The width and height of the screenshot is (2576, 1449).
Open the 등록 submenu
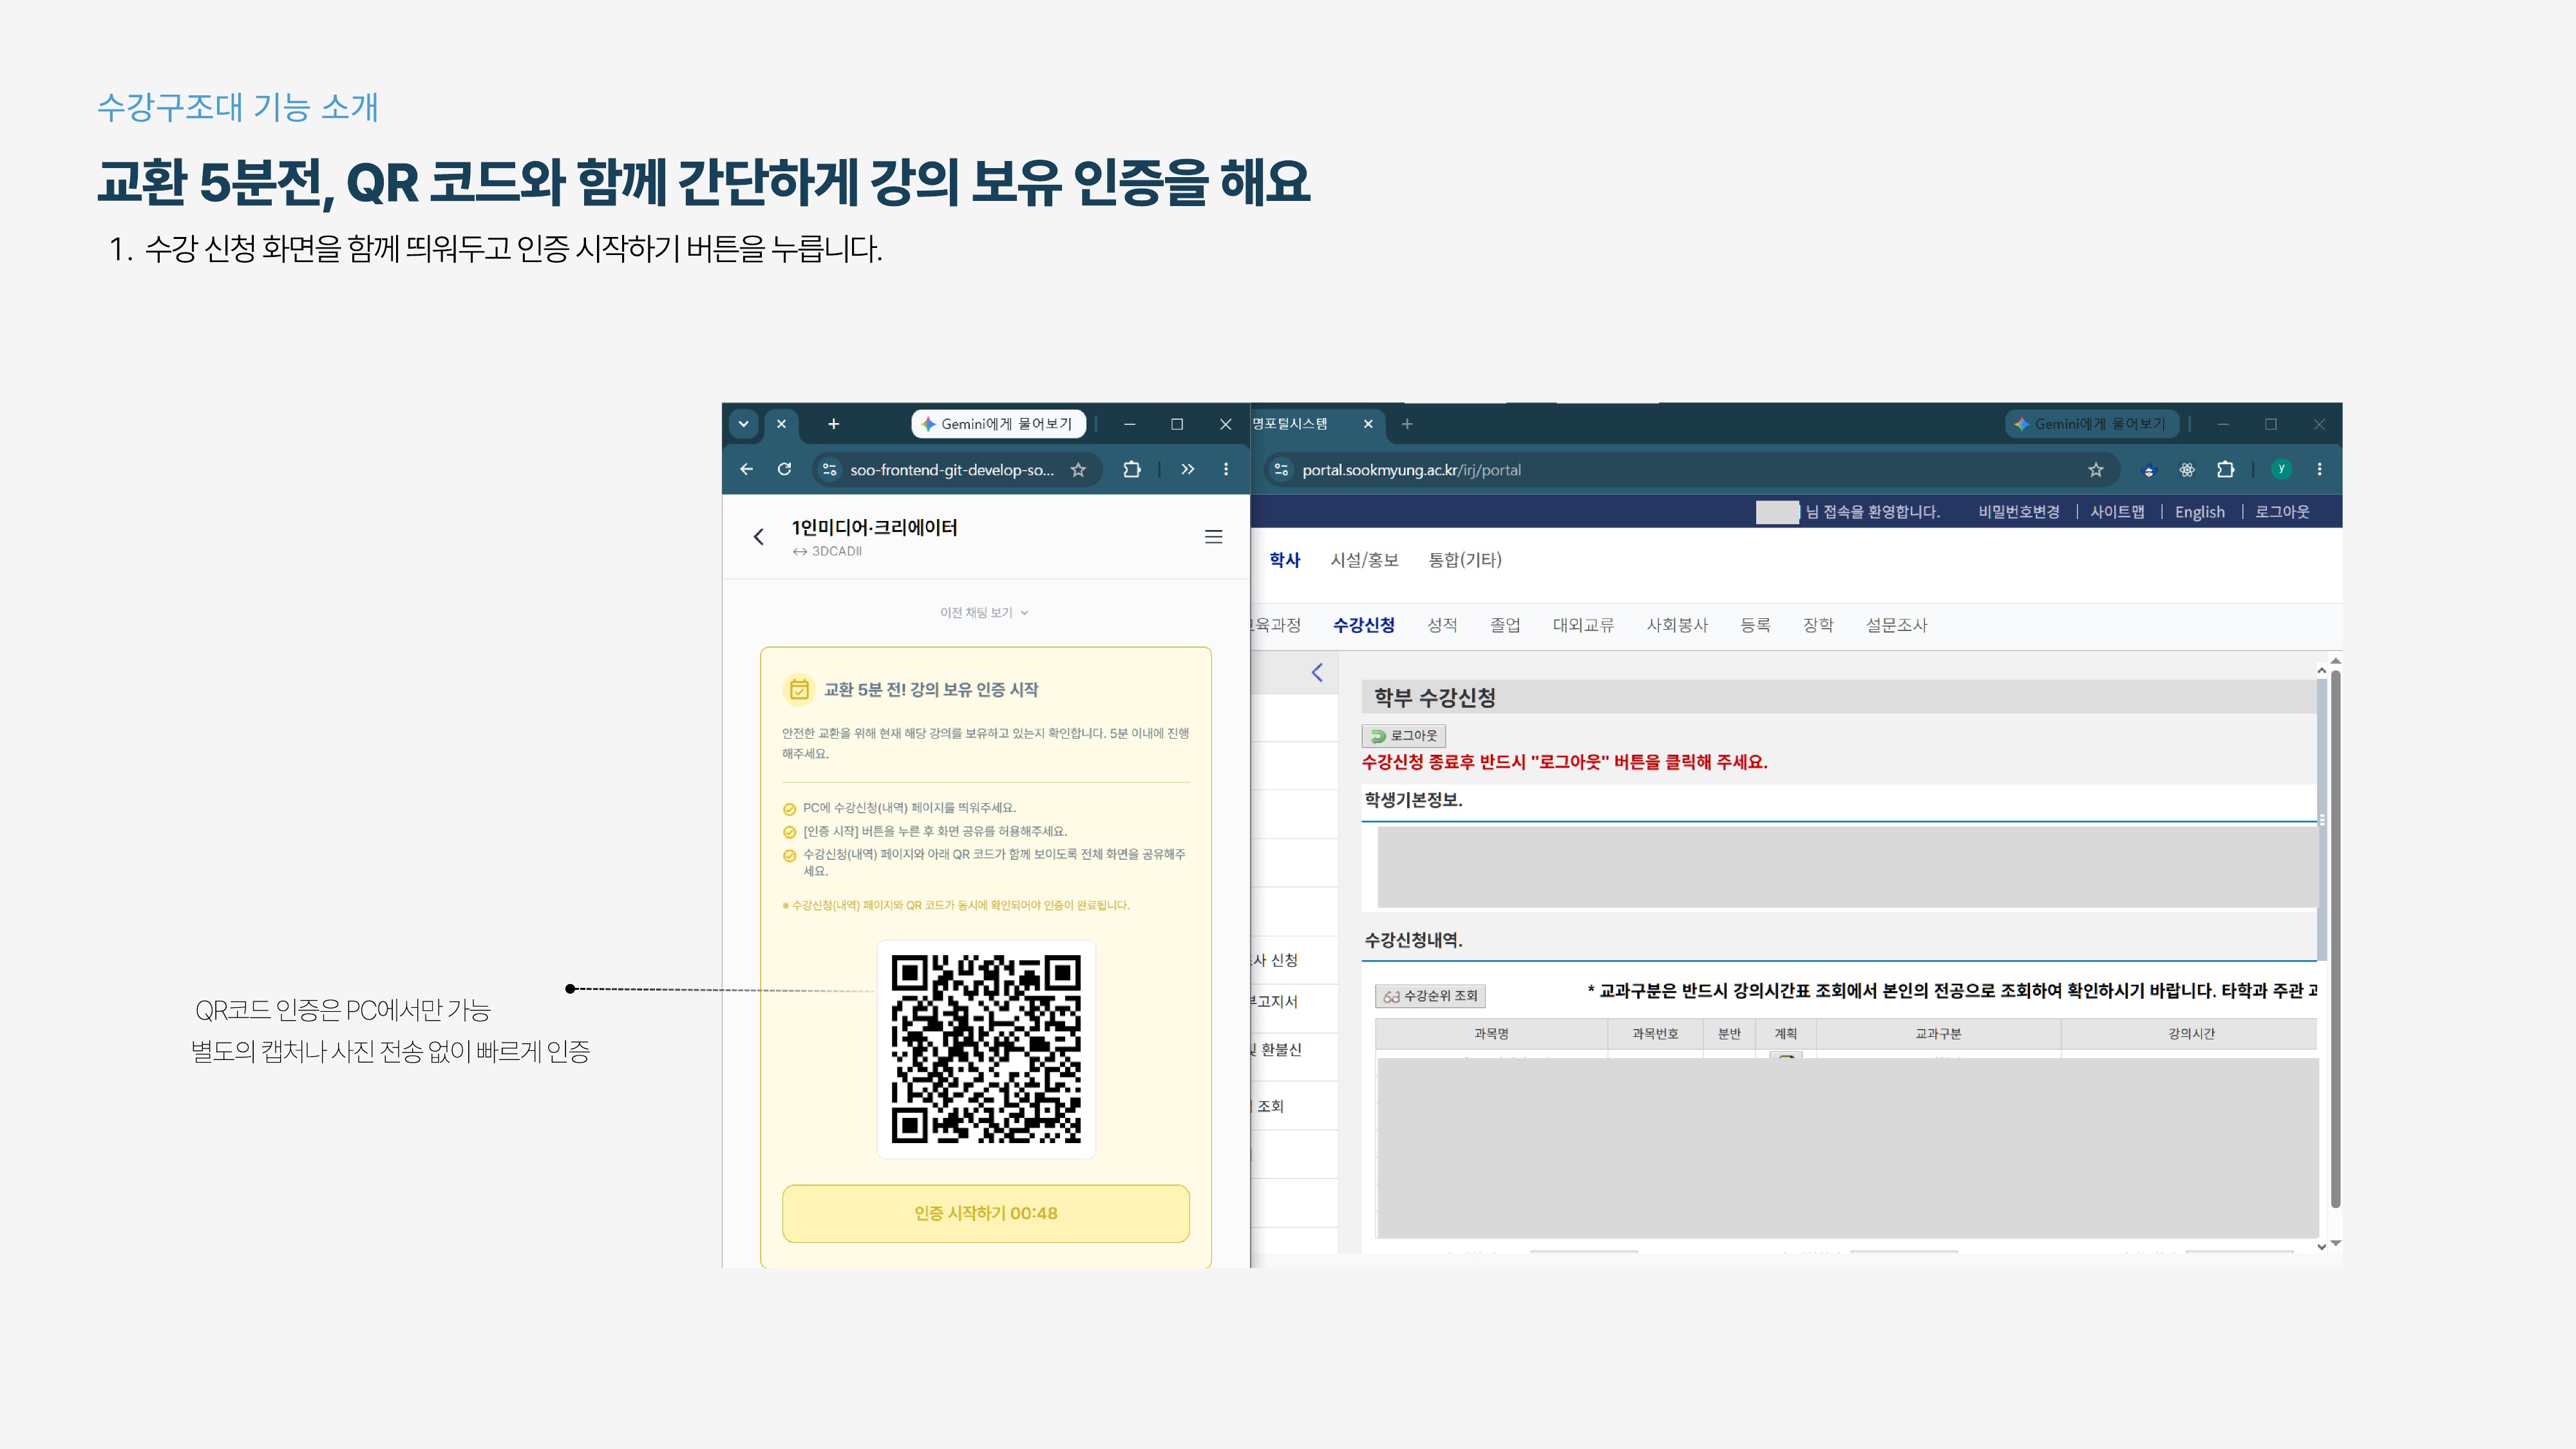(x=1755, y=625)
